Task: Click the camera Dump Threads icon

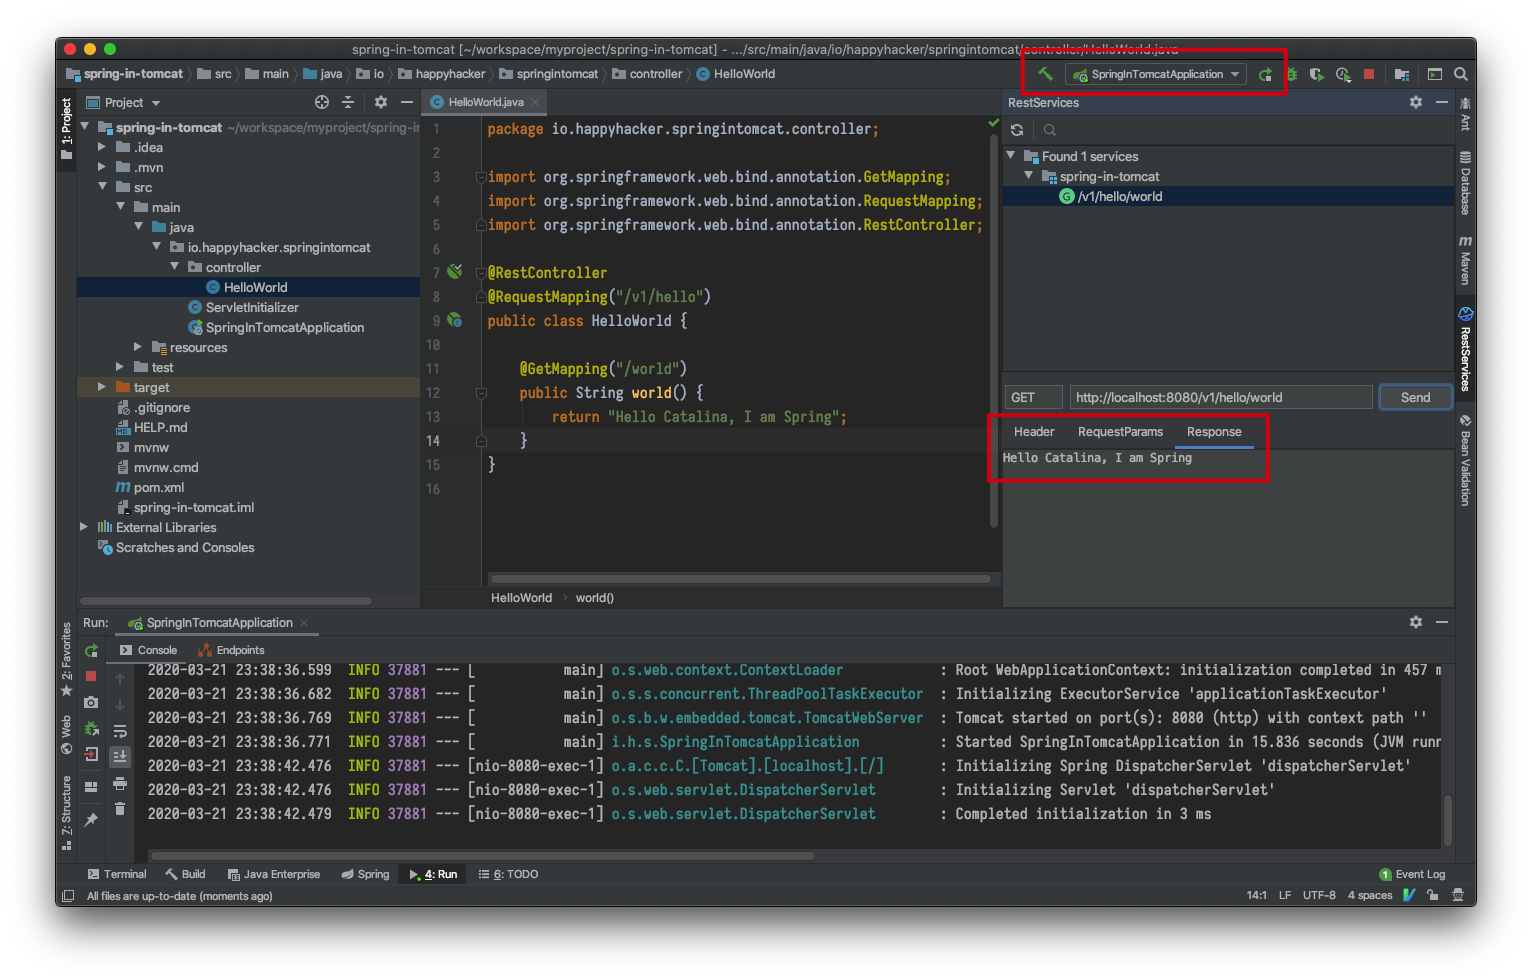Action: (91, 703)
